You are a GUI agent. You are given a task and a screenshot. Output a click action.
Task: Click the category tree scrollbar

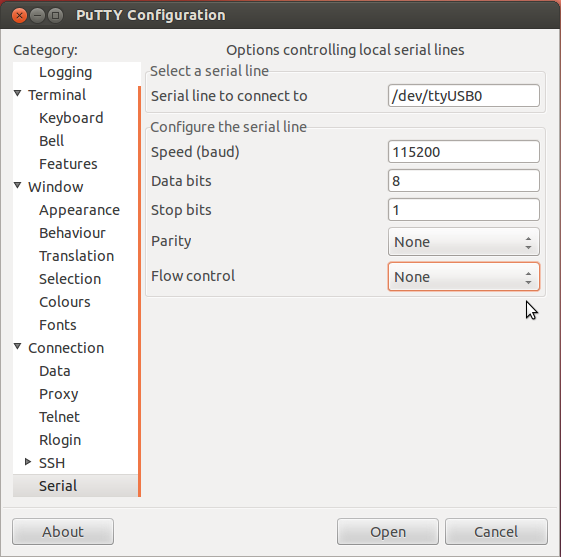click(139, 291)
